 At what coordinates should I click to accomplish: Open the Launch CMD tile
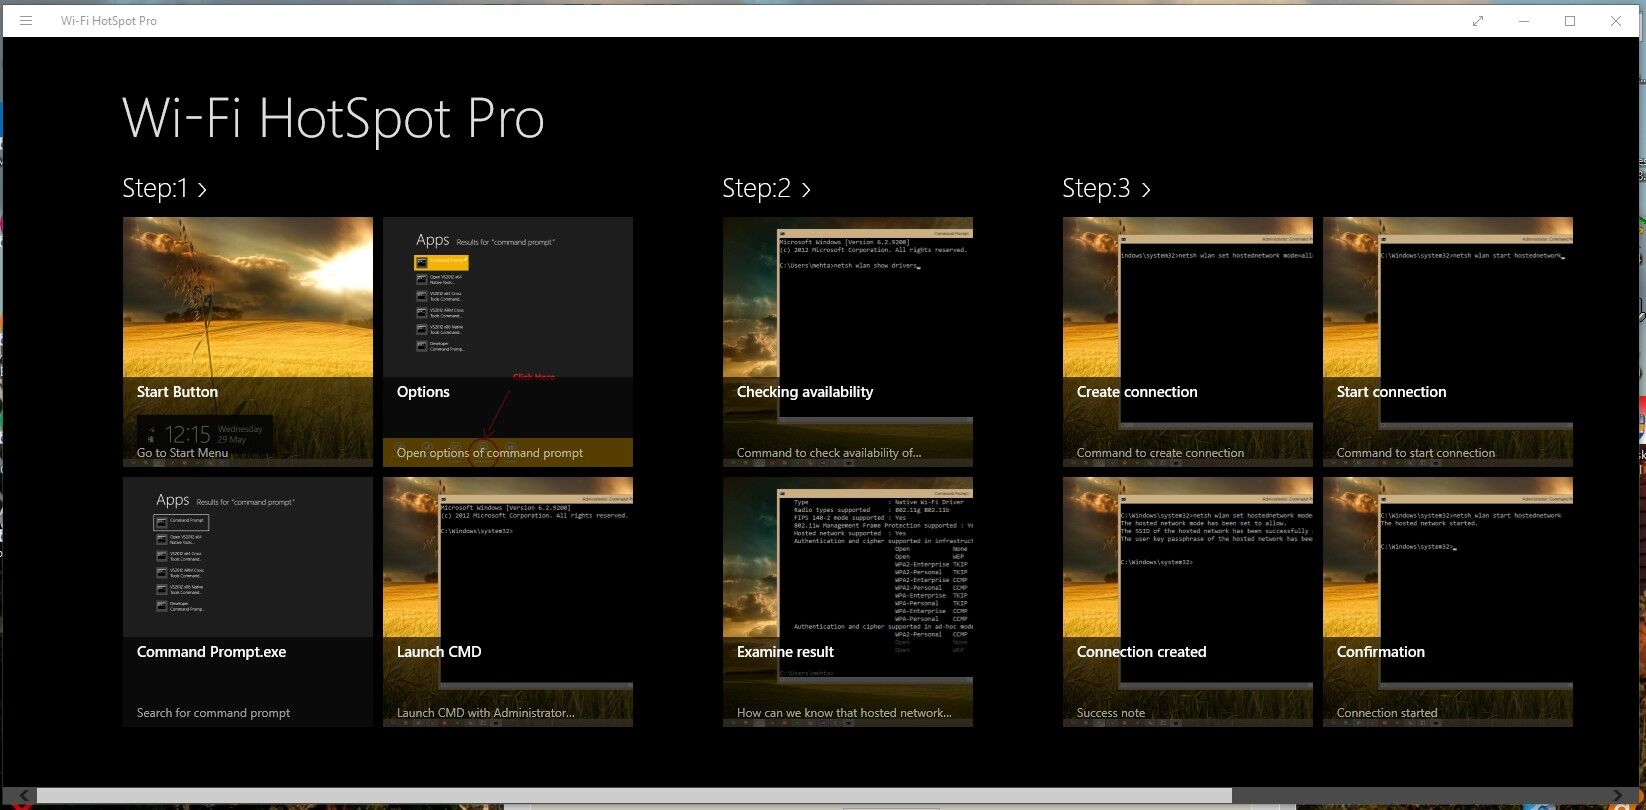(x=508, y=602)
